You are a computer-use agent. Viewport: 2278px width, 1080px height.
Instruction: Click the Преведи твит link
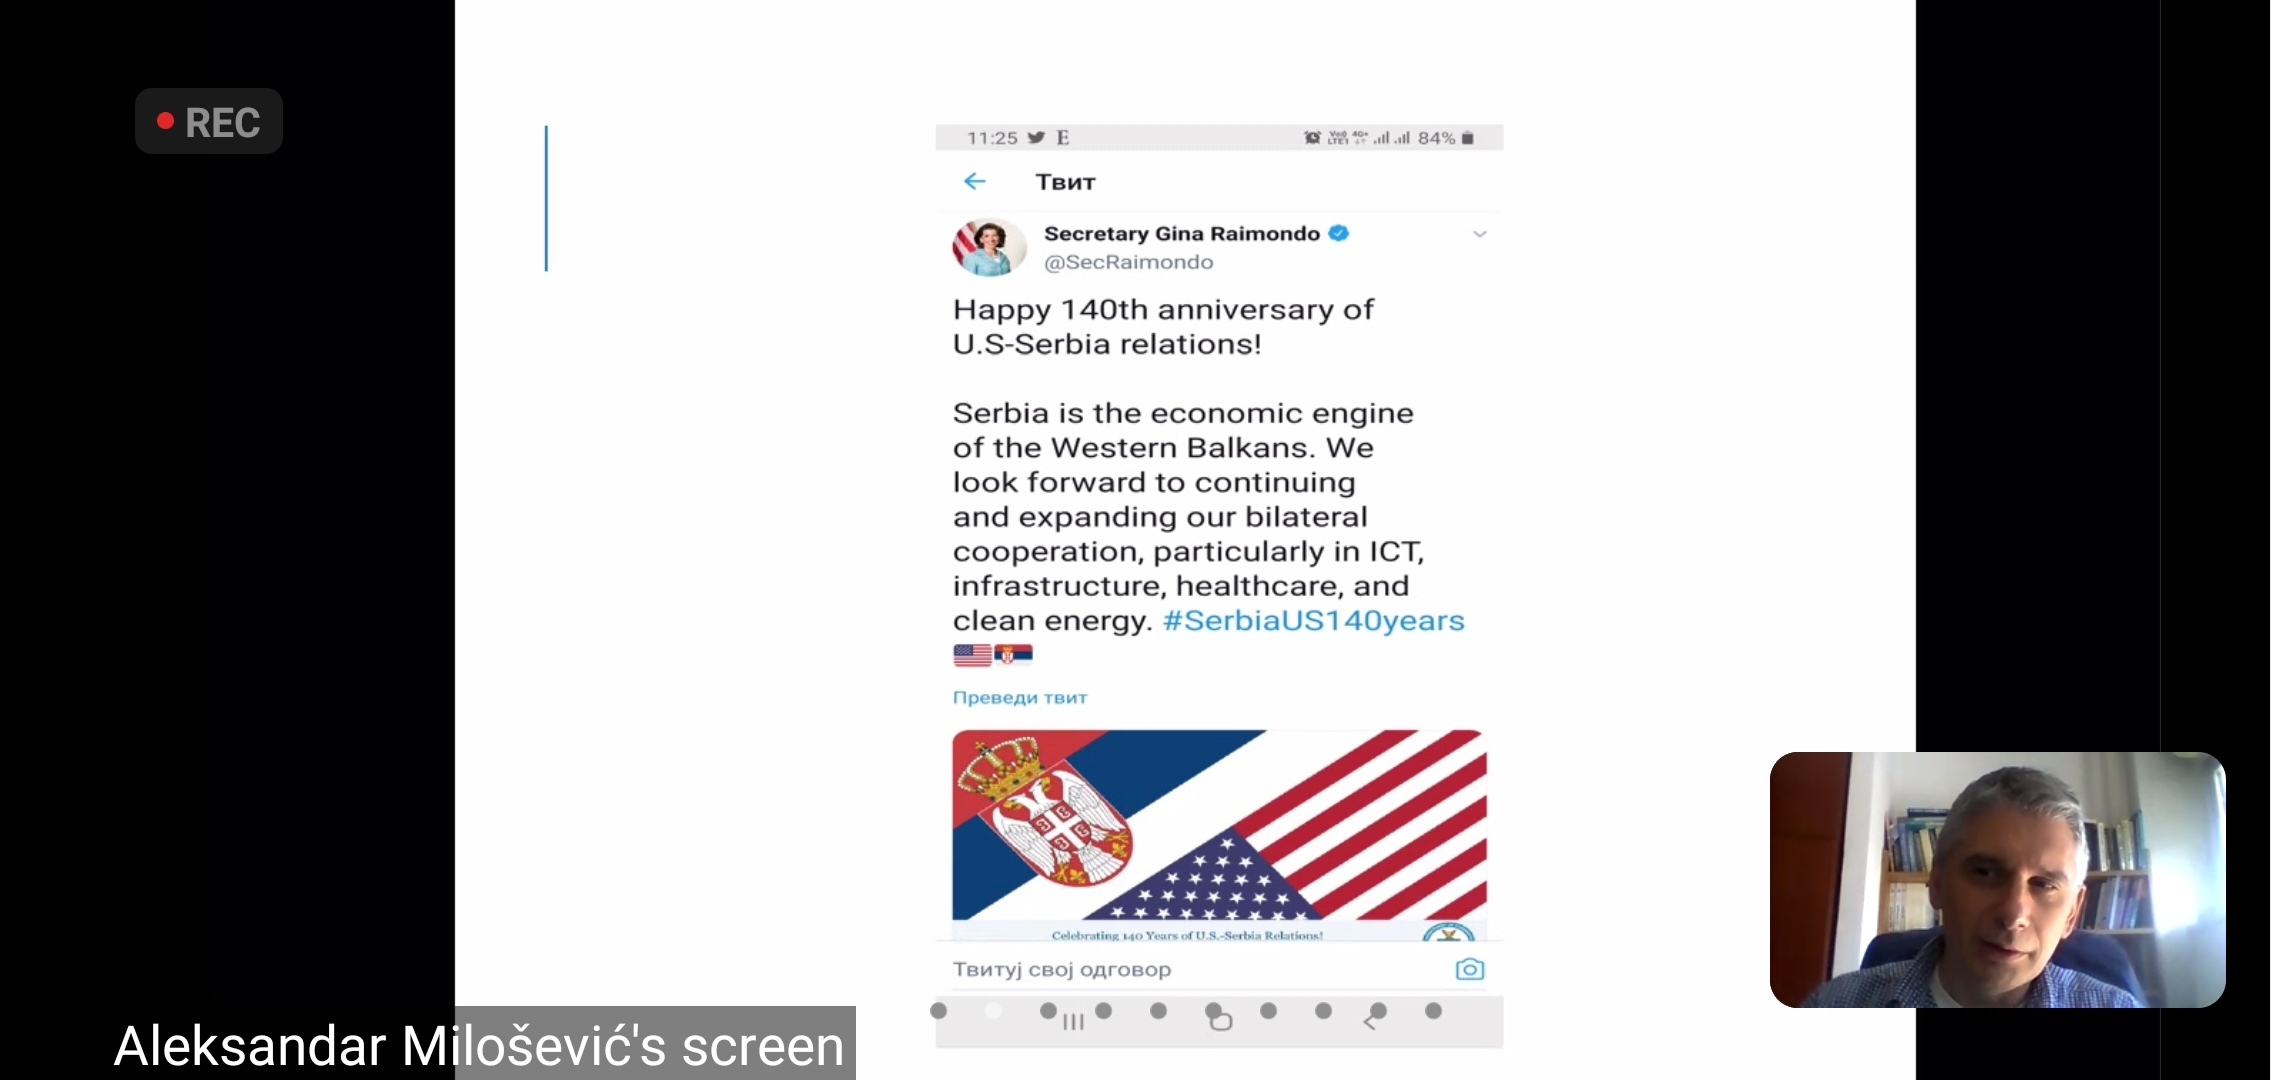coord(1019,697)
